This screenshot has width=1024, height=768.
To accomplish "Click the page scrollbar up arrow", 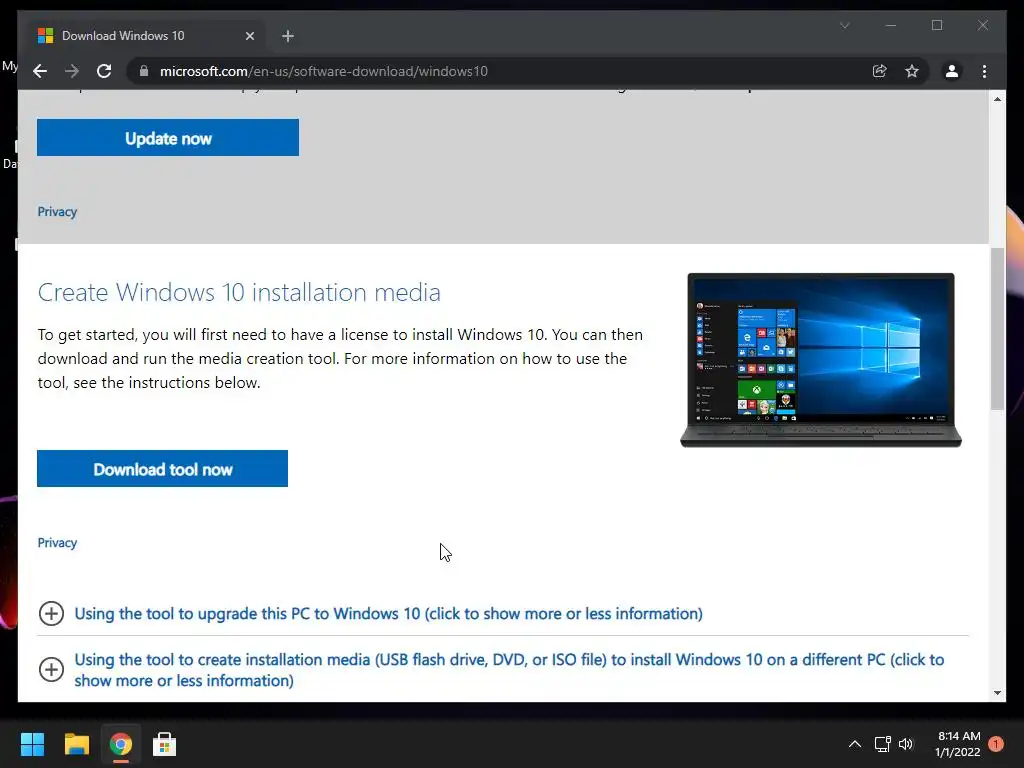I will tap(997, 99).
